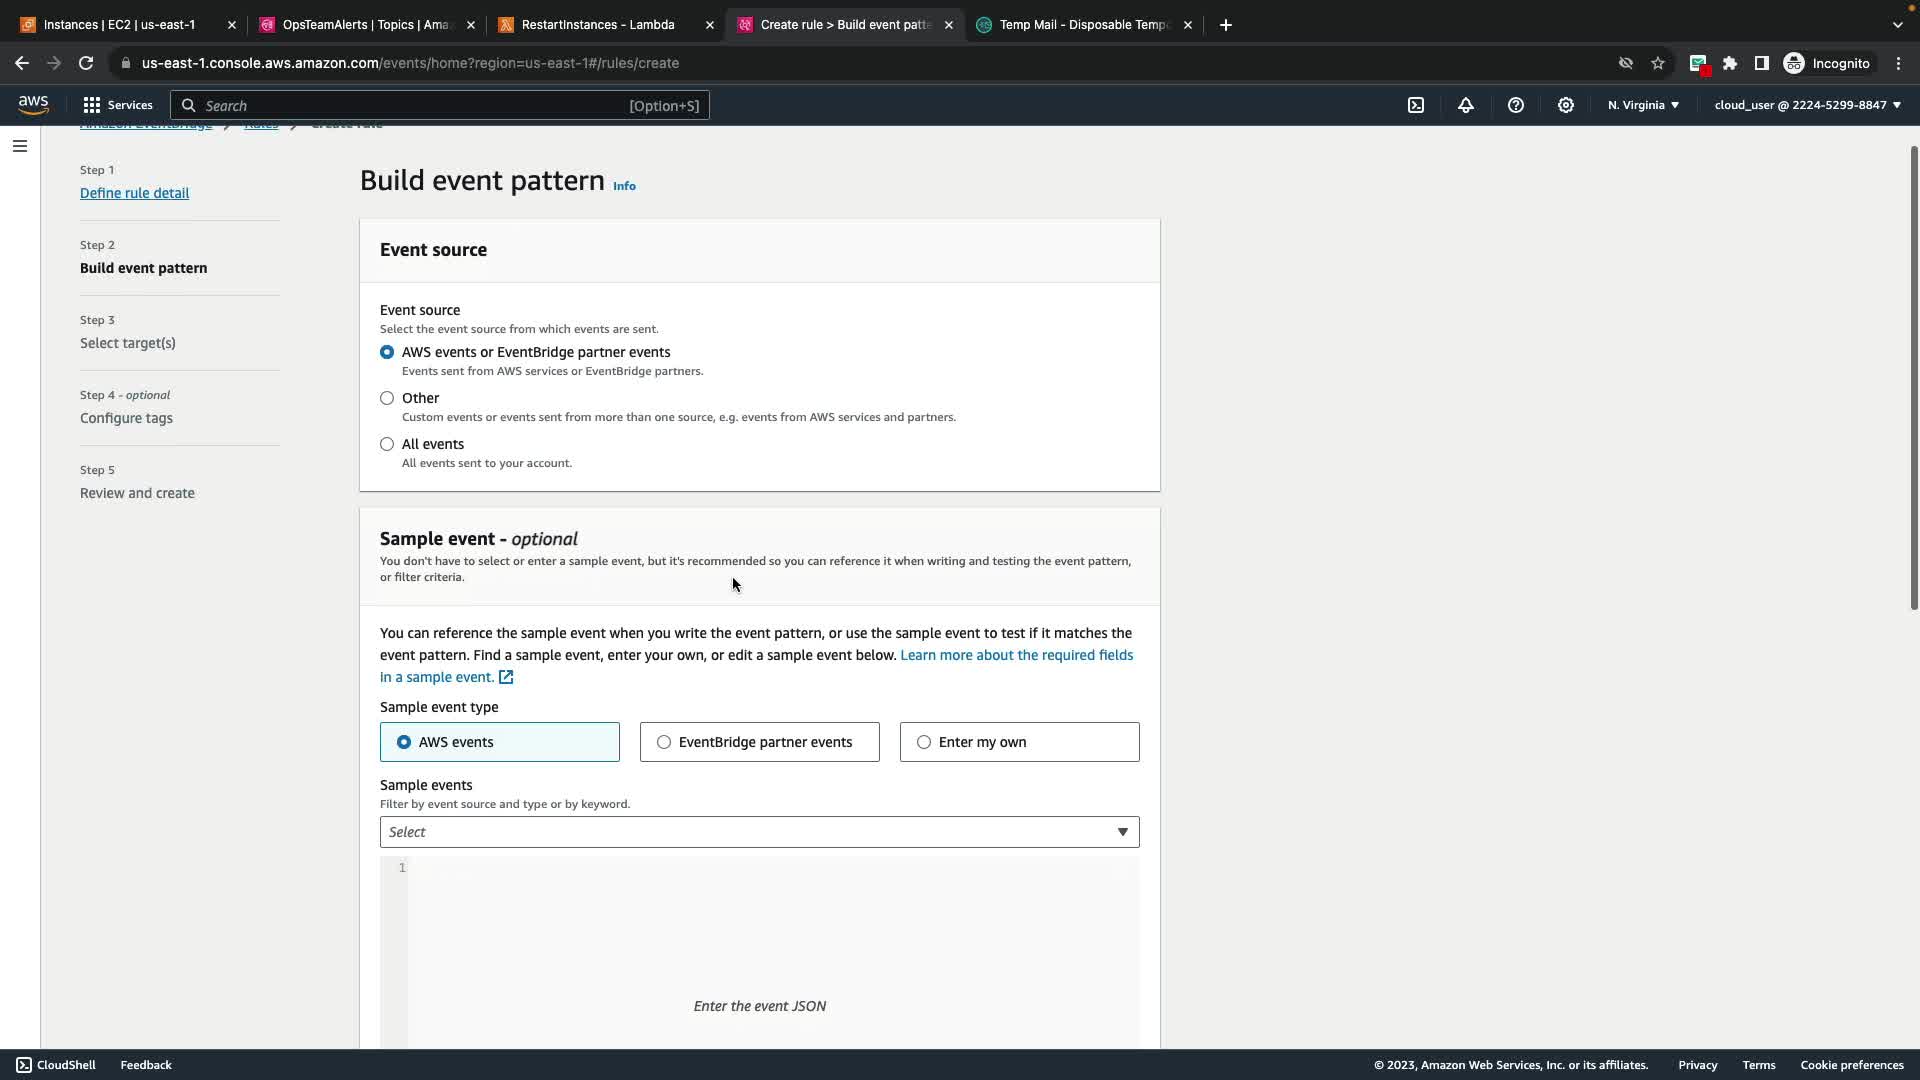Switch to the RestartInstances Lambda tab
The image size is (1920, 1080).
coord(598,25)
